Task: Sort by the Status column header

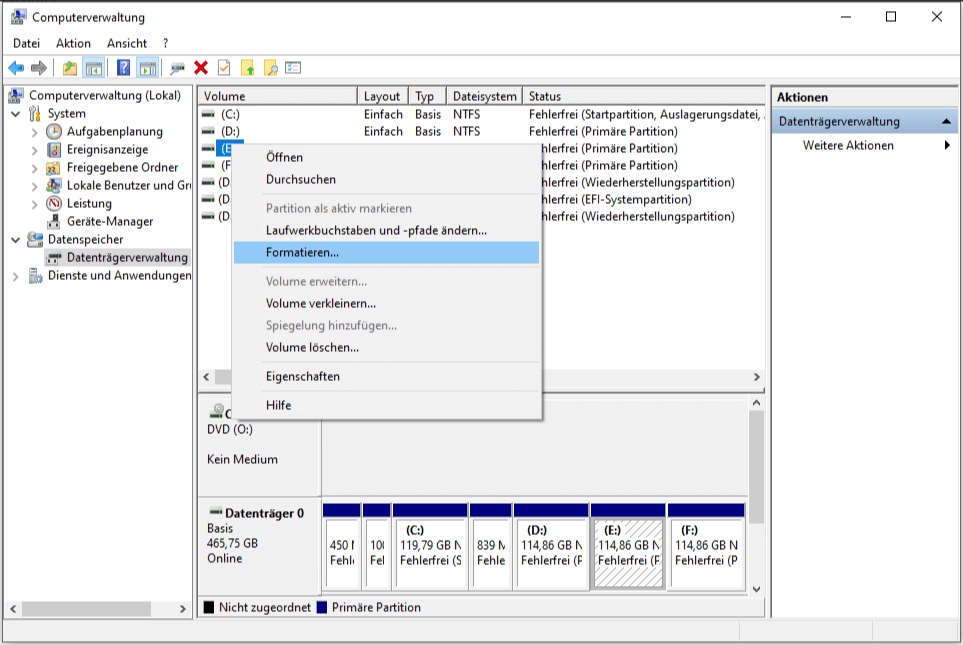Action: [644, 96]
